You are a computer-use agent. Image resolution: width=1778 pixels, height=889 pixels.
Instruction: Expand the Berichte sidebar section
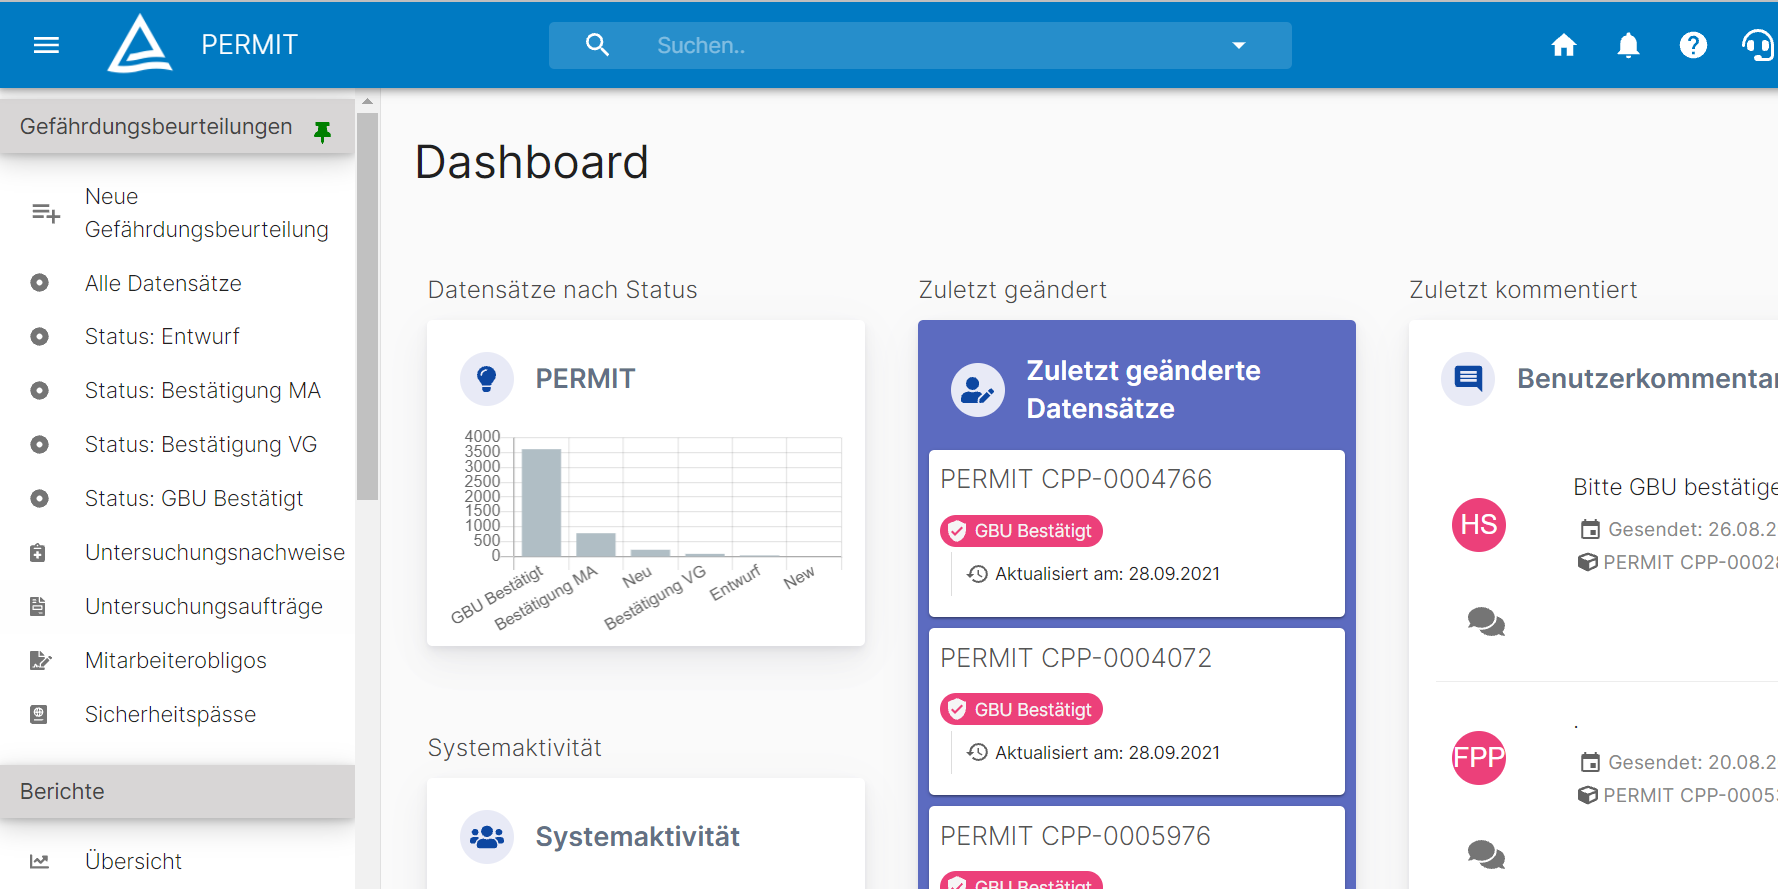177,792
